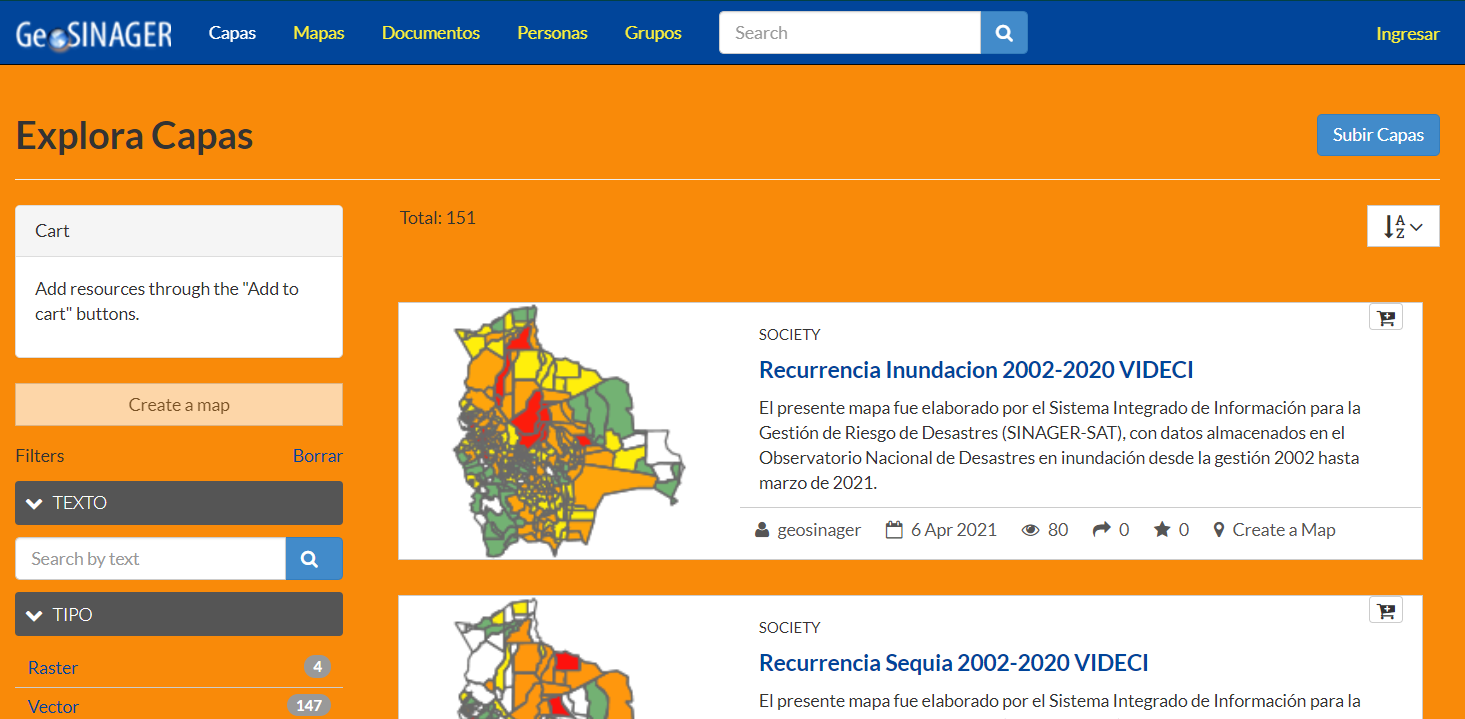Open the sort order A-Z dropdown
Screen dimensions: 1465x719
[1402, 227]
